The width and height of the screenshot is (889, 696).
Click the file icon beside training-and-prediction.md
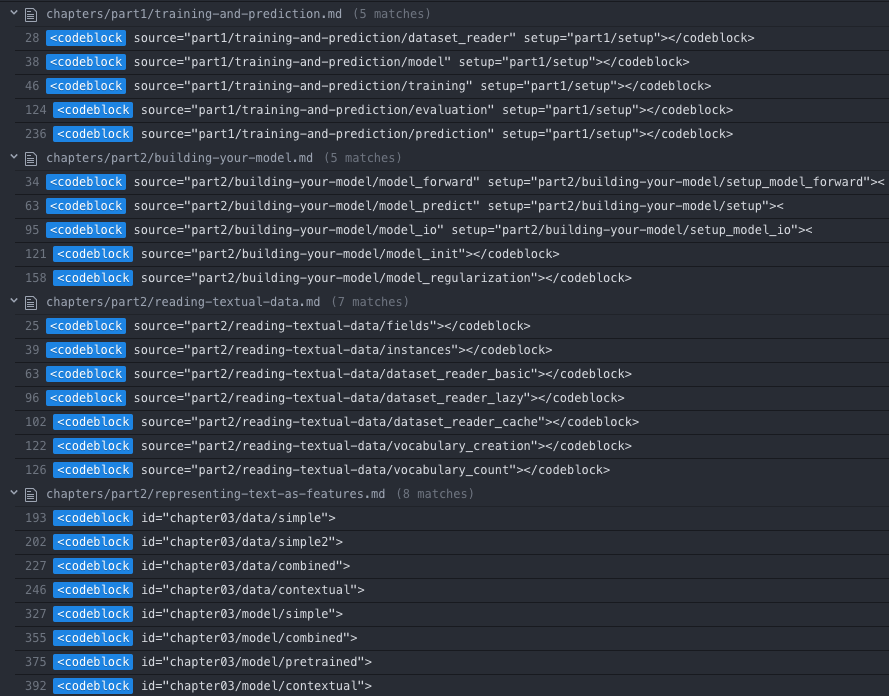tap(33, 14)
